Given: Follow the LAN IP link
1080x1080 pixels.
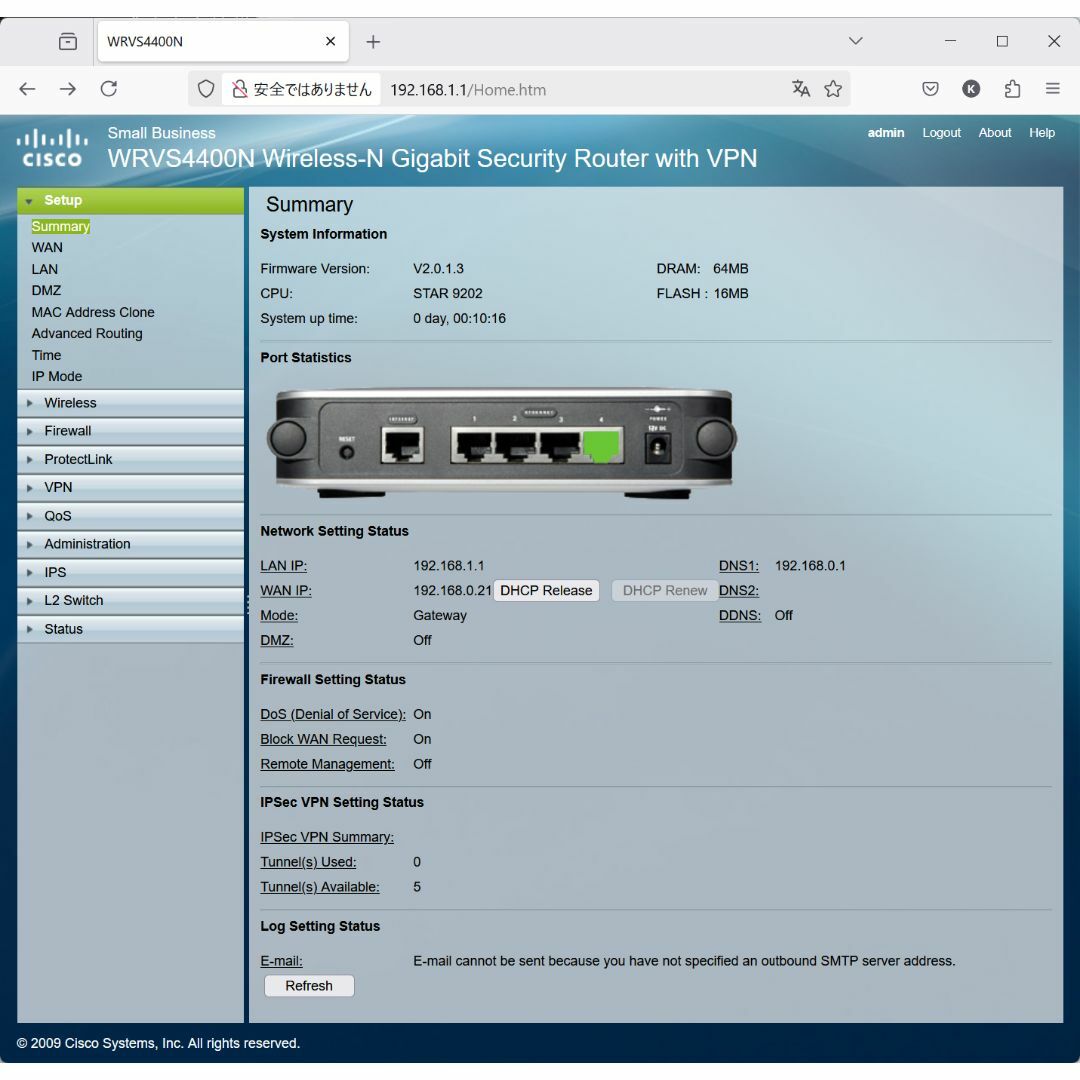Looking at the screenshot, I should 284,565.
